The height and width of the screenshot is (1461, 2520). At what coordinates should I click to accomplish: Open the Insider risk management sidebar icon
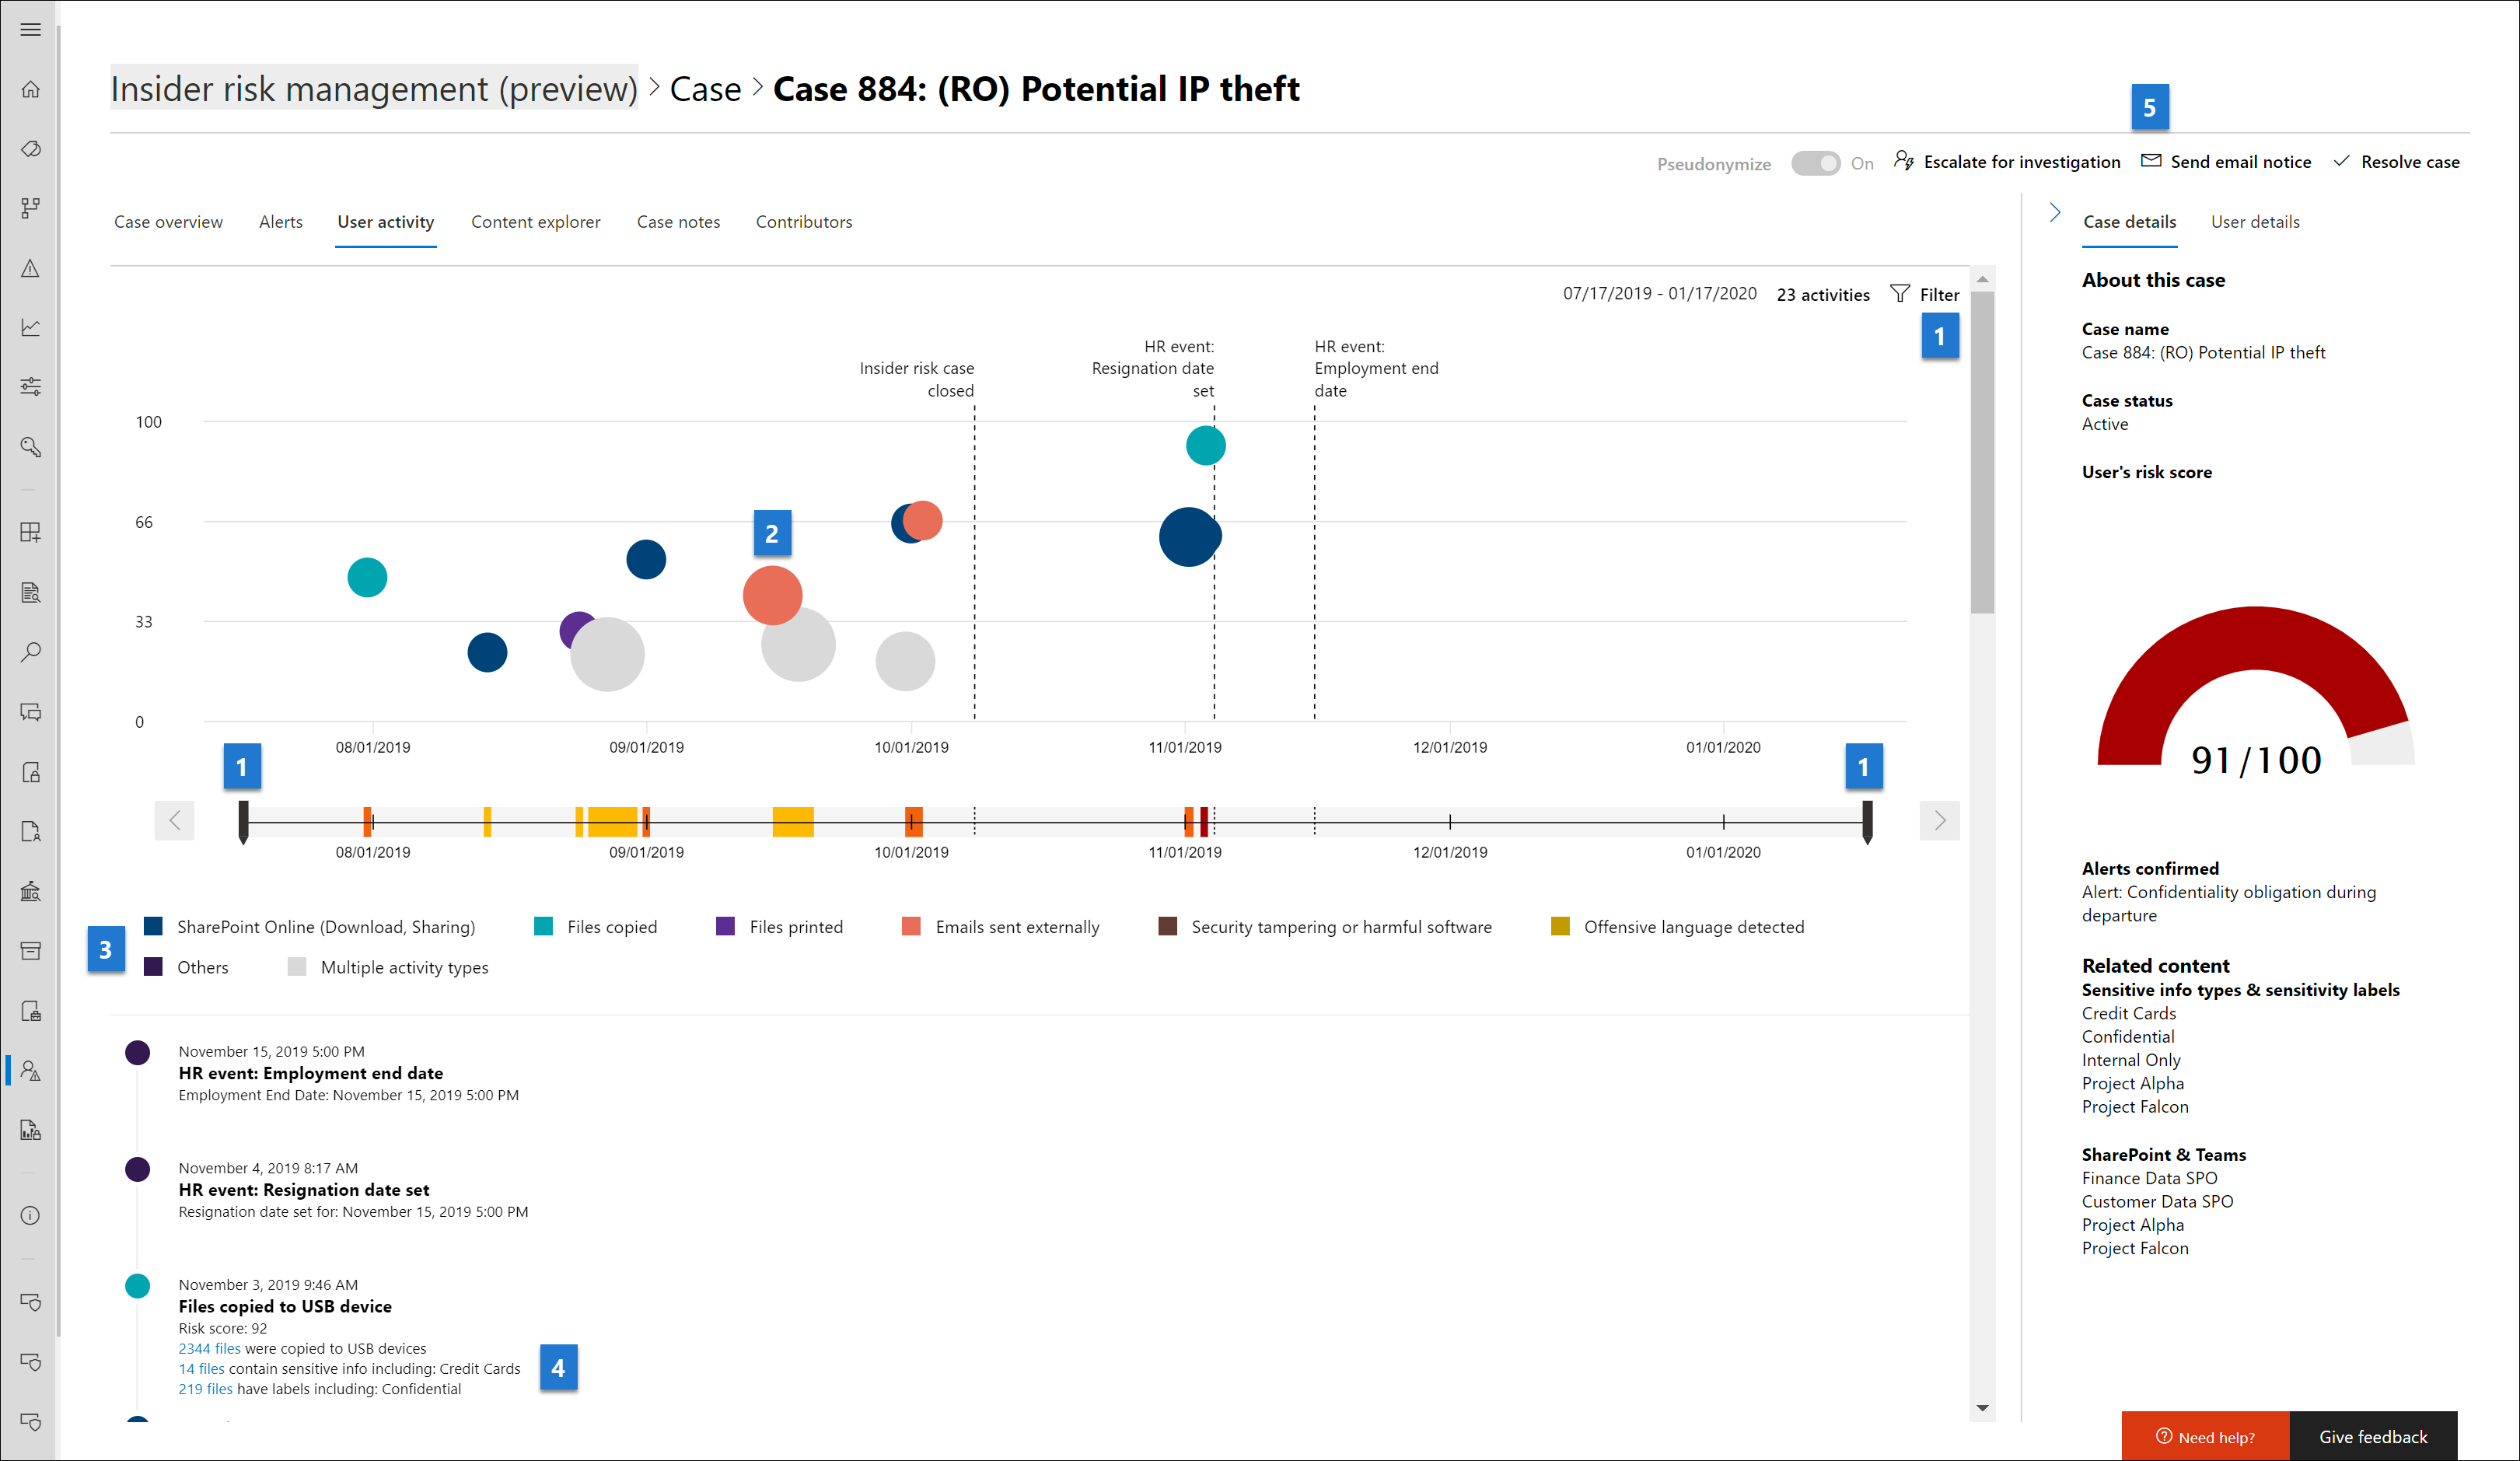point(31,1071)
